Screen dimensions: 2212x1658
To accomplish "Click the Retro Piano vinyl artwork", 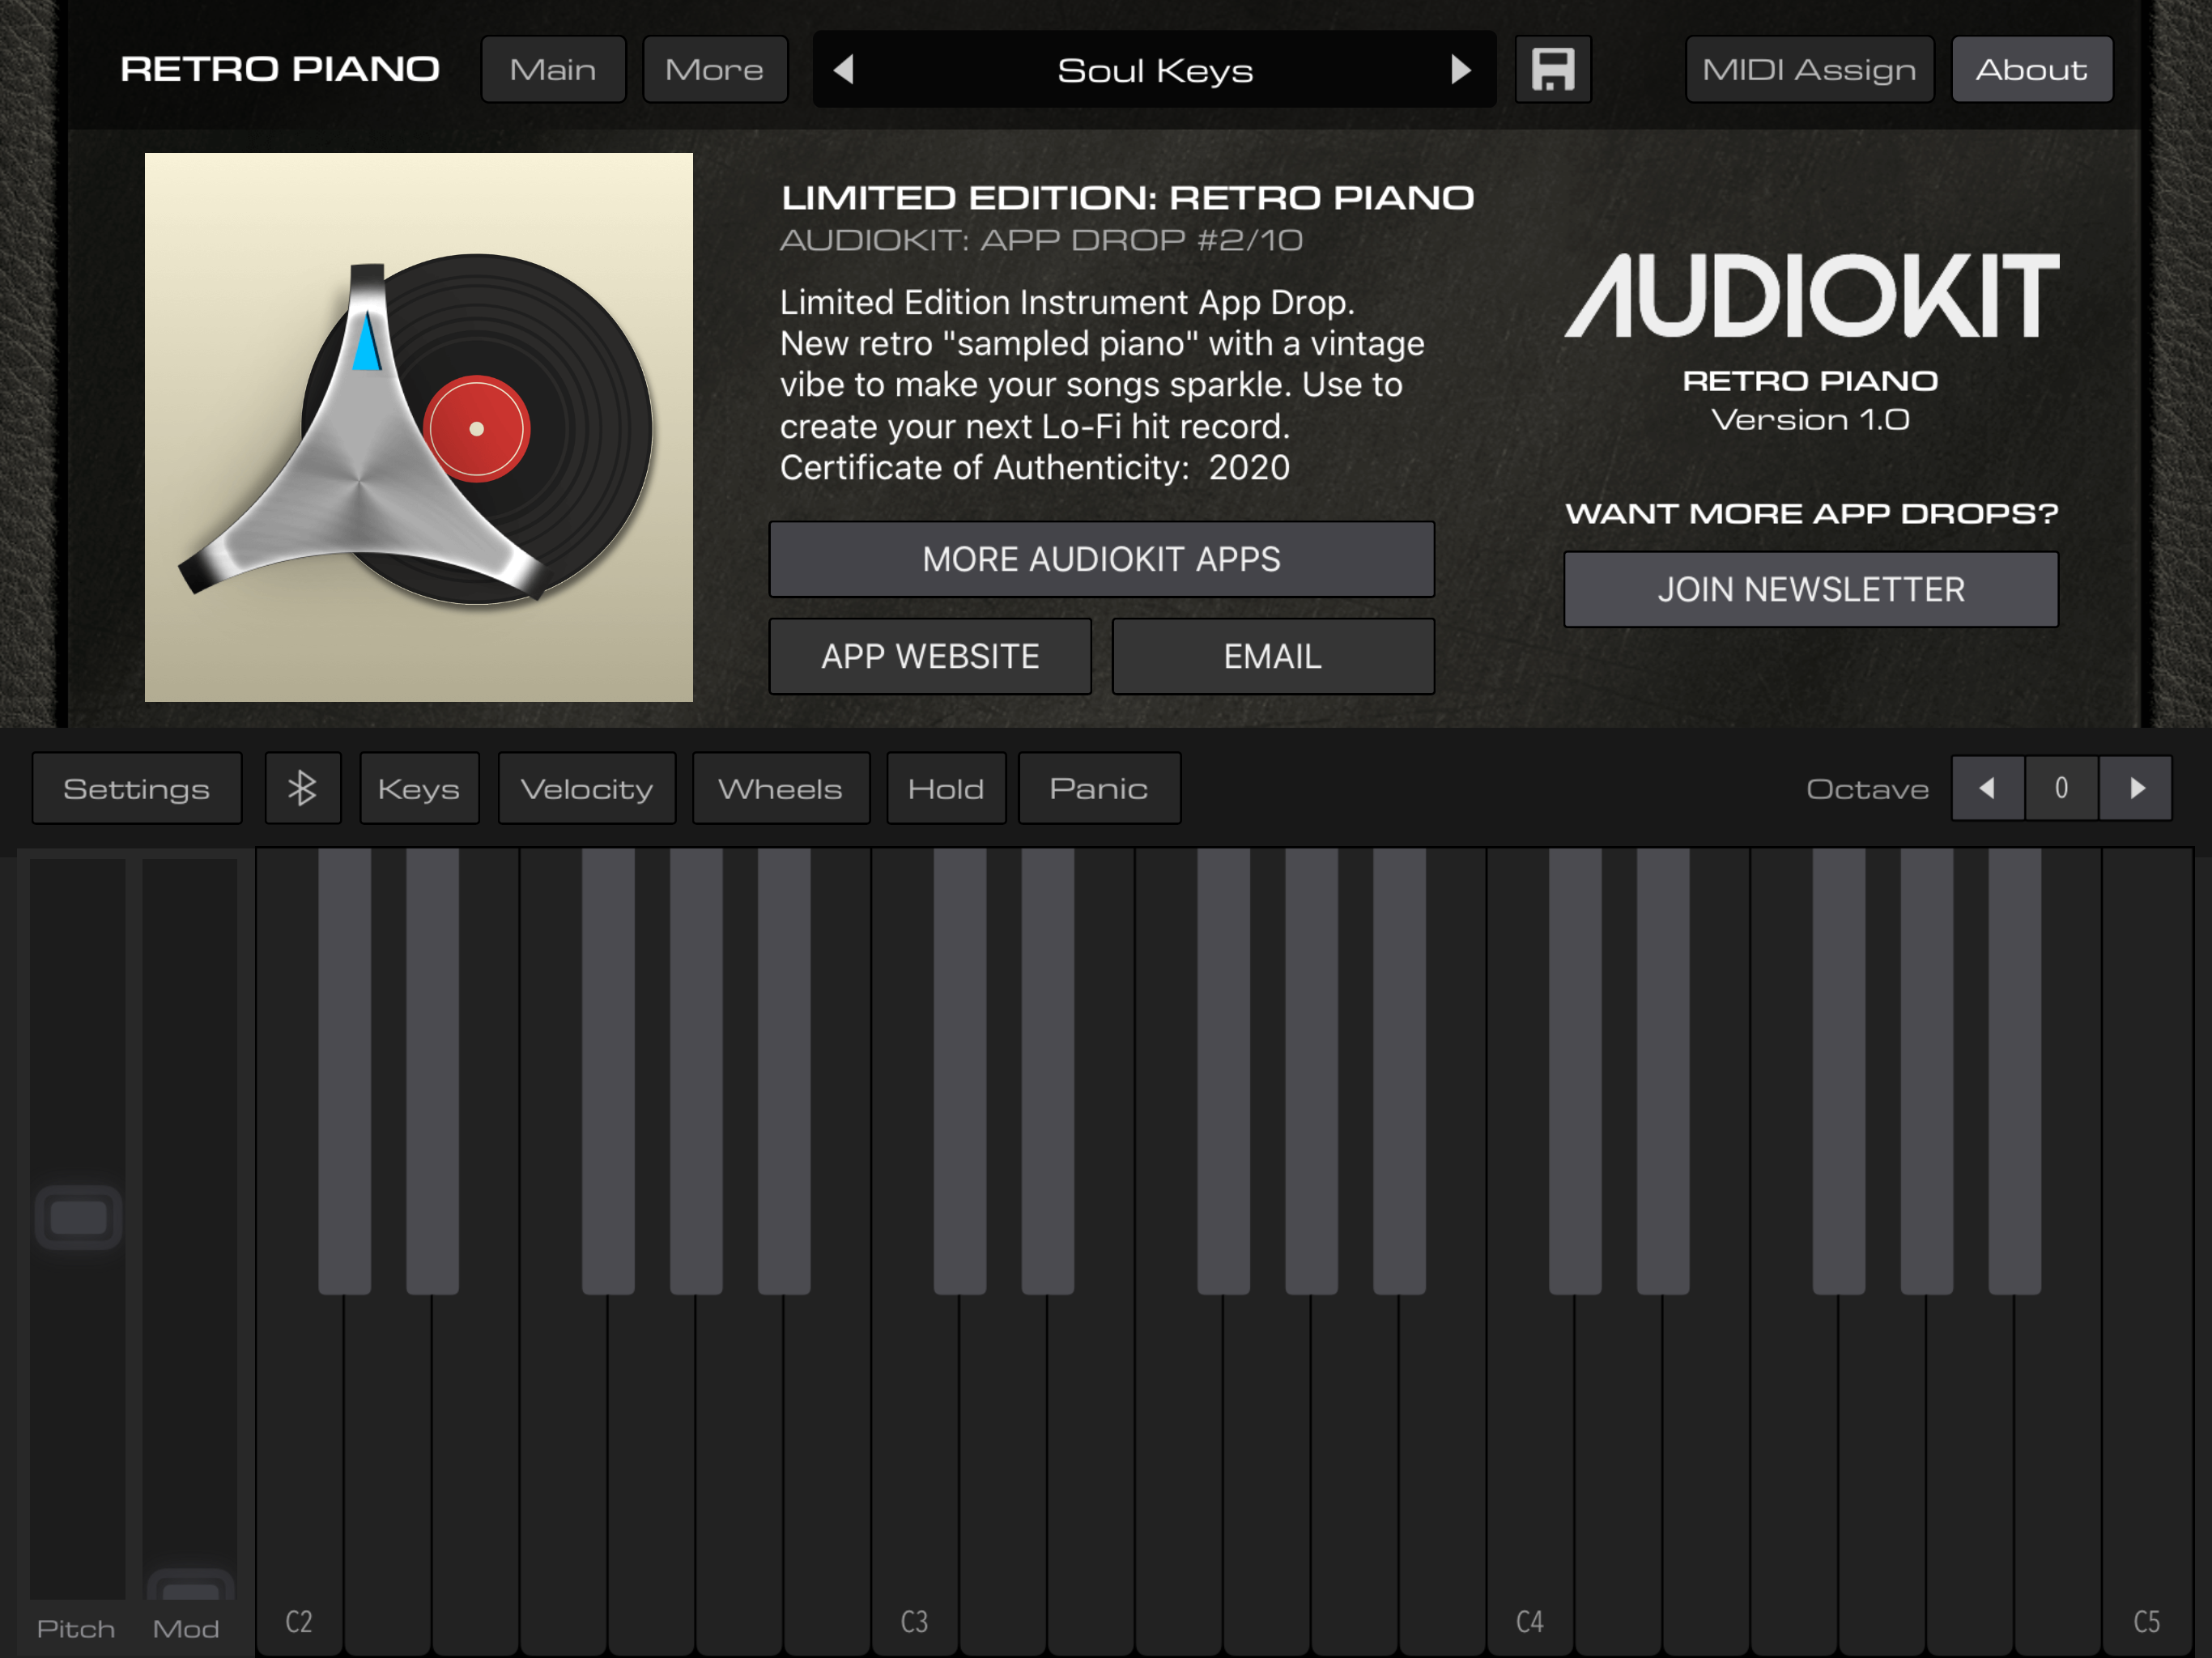I will pos(419,427).
